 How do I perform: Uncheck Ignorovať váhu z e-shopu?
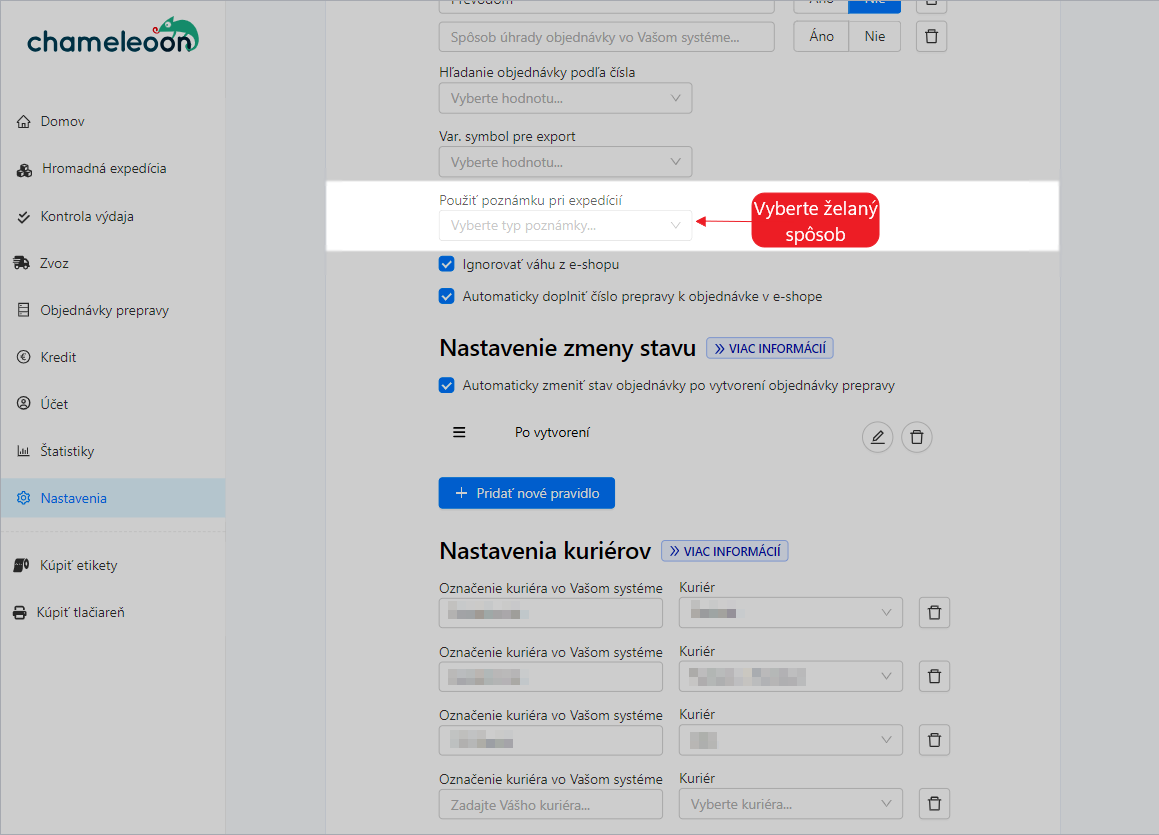(447, 265)
